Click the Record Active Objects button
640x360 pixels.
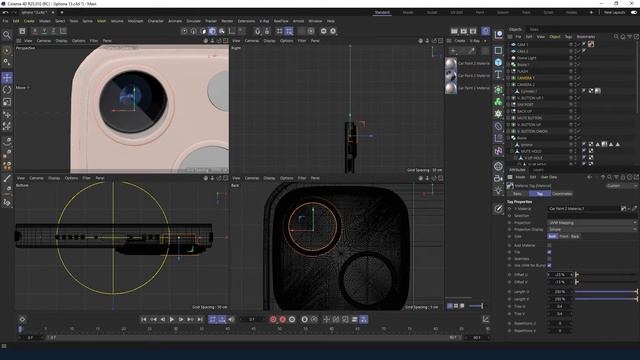click(273, 320)
